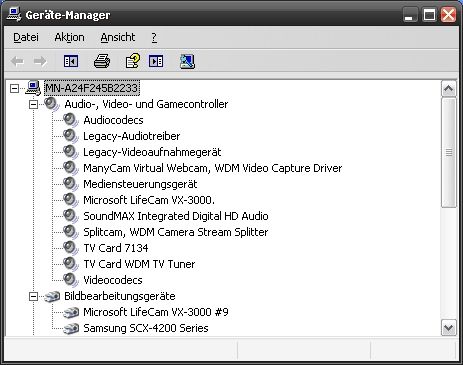Toggle the console tree pane icon
463x365 pixels.
click(x=71, y=61)
